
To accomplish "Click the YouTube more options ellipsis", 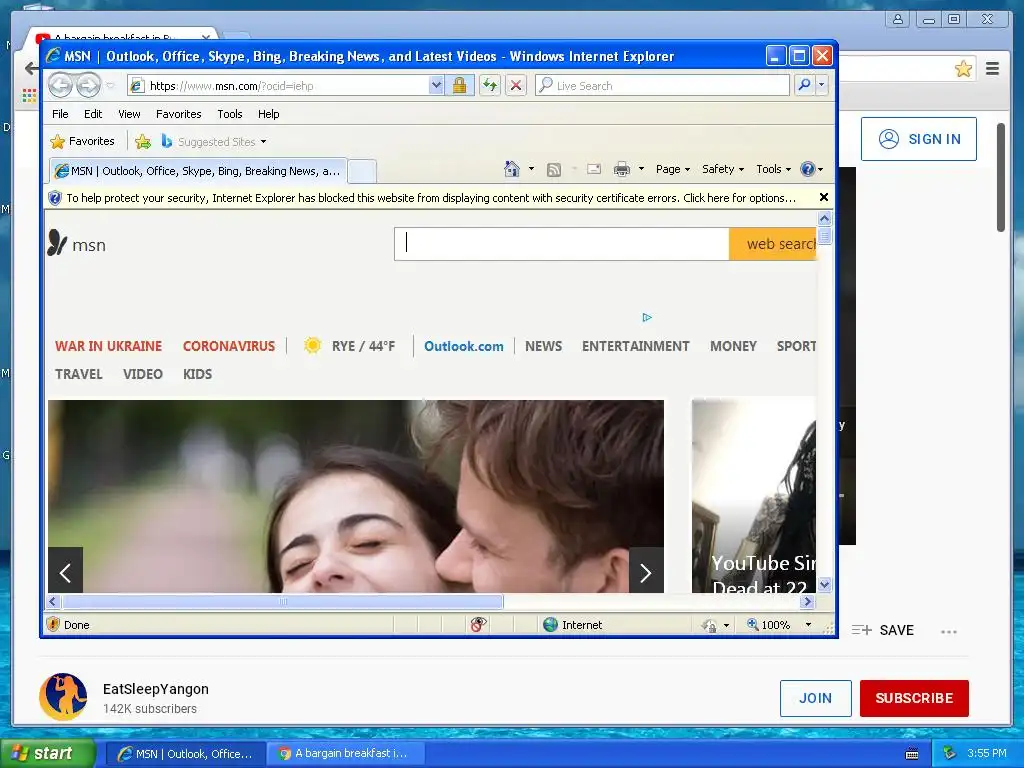I will (x=949, y=632).
